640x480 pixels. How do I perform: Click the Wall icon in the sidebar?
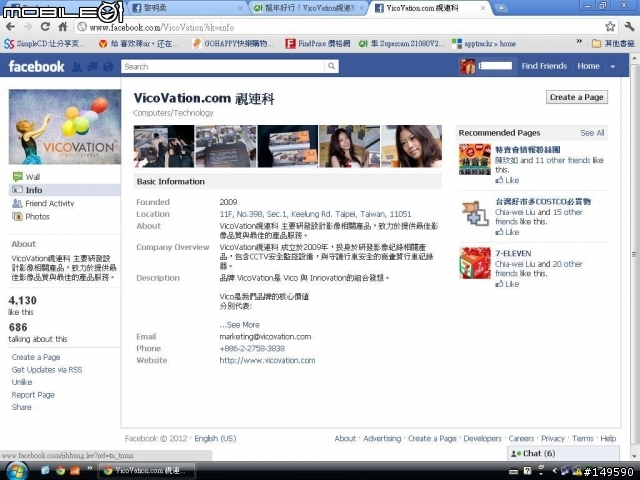18,177
